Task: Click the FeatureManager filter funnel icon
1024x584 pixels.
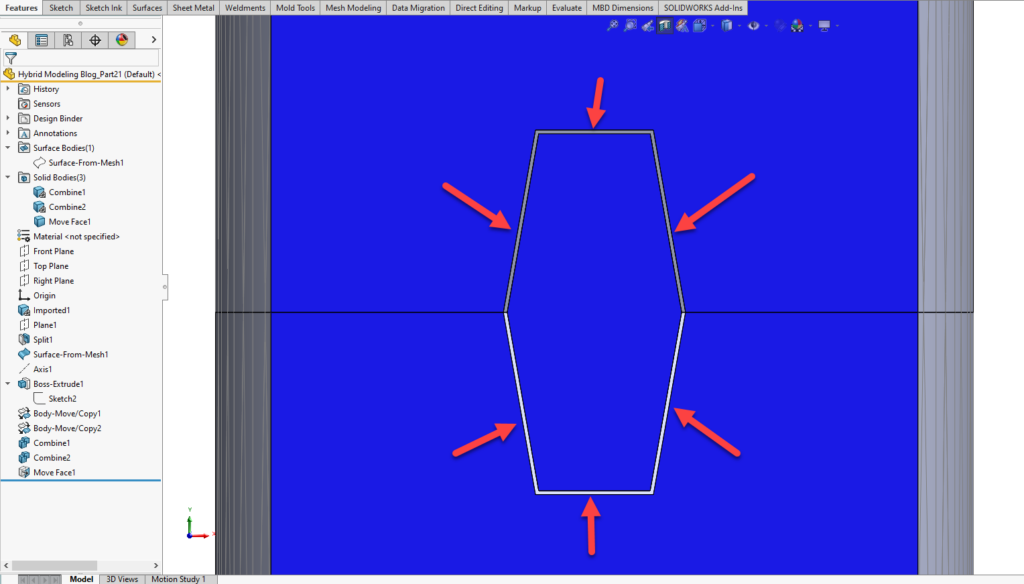Action: 12,58
